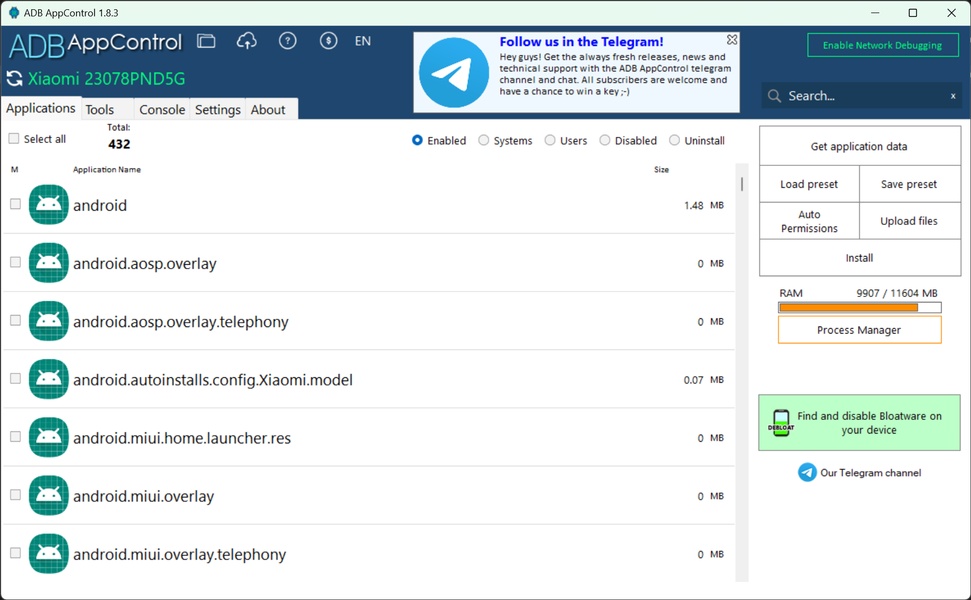
Task: Click the cloud upload icon
Action: point(246,41)
